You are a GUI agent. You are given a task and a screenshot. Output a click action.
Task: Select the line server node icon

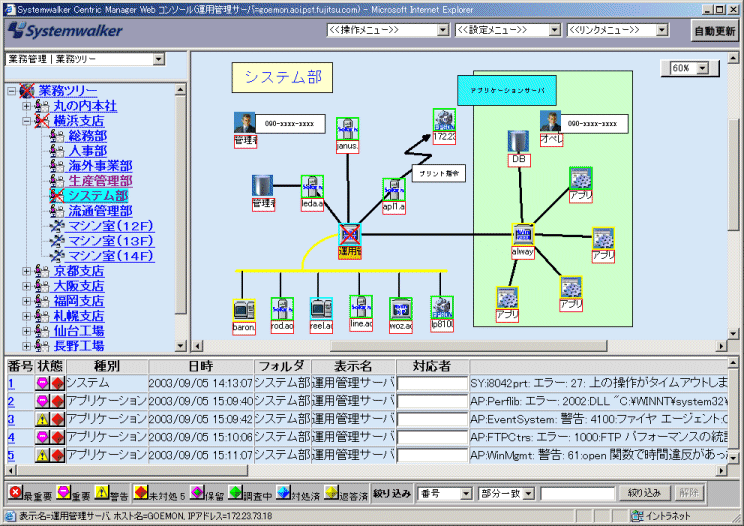361,307
